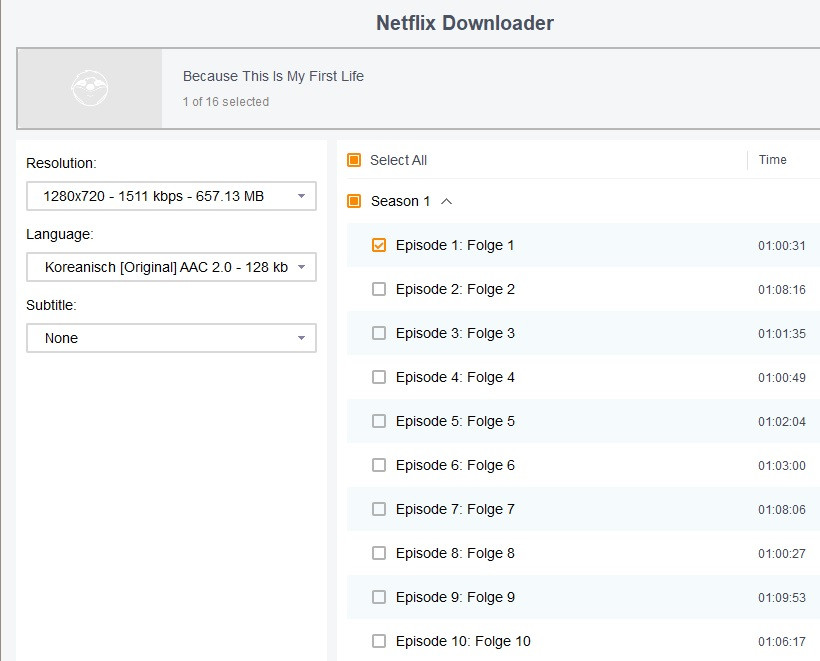This screenshot has height=661, width=820.
Task: Click the Time column header
Action: click(x=772, y=160)
